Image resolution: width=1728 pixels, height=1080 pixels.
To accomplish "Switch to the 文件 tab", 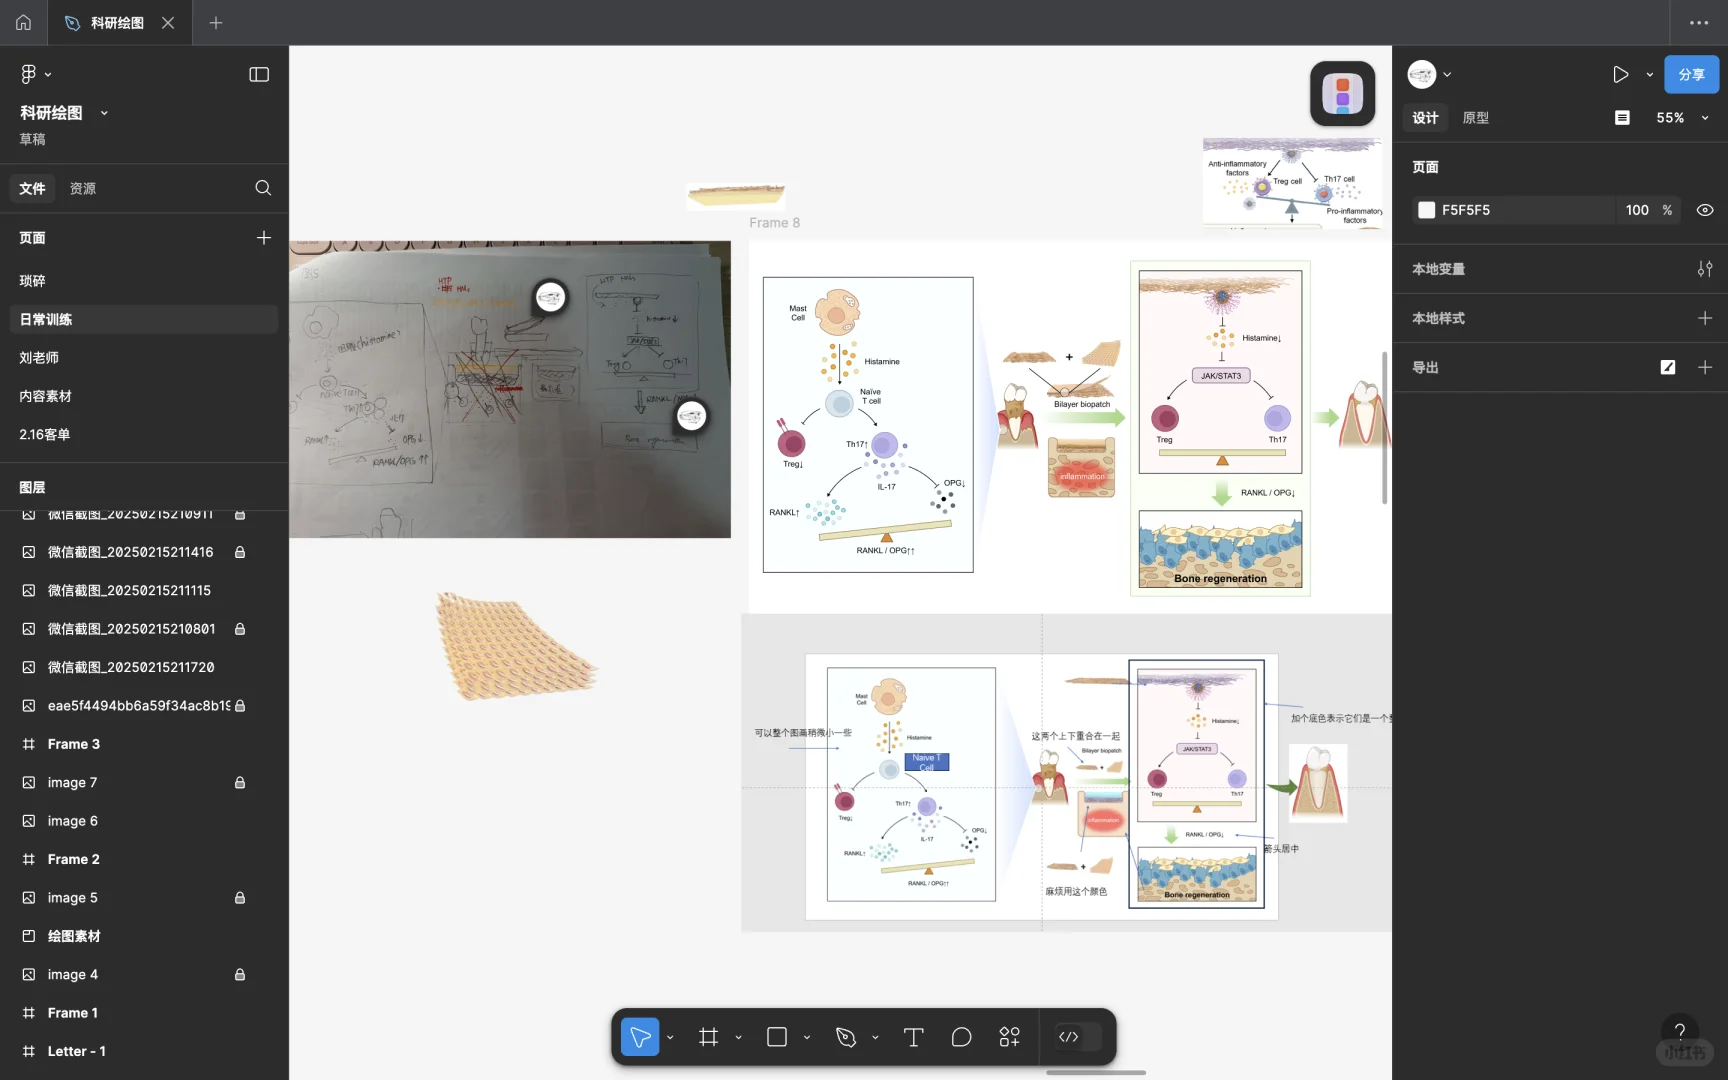I will tap(32, 188).
